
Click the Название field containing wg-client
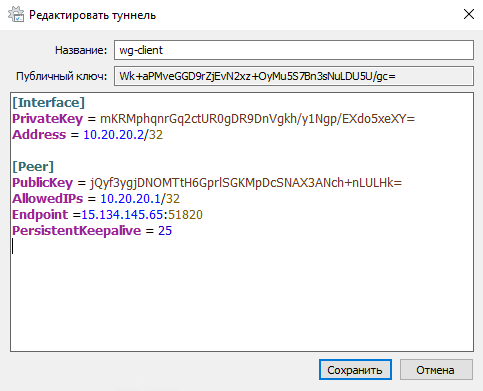click(294, 50)
